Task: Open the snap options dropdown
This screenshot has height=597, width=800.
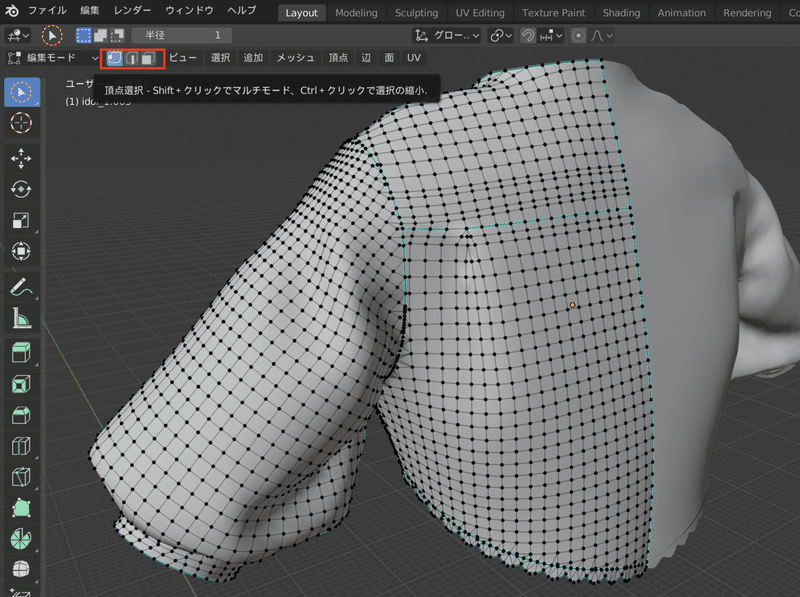Action: [551, 36]
